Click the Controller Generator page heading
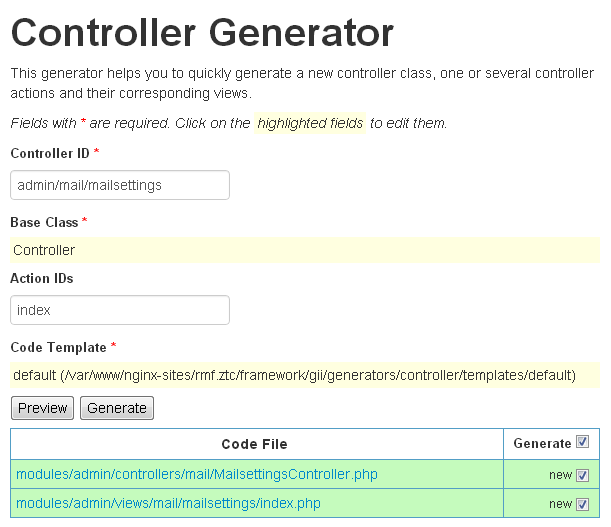The image size is (611, 527). coord(202,34)
